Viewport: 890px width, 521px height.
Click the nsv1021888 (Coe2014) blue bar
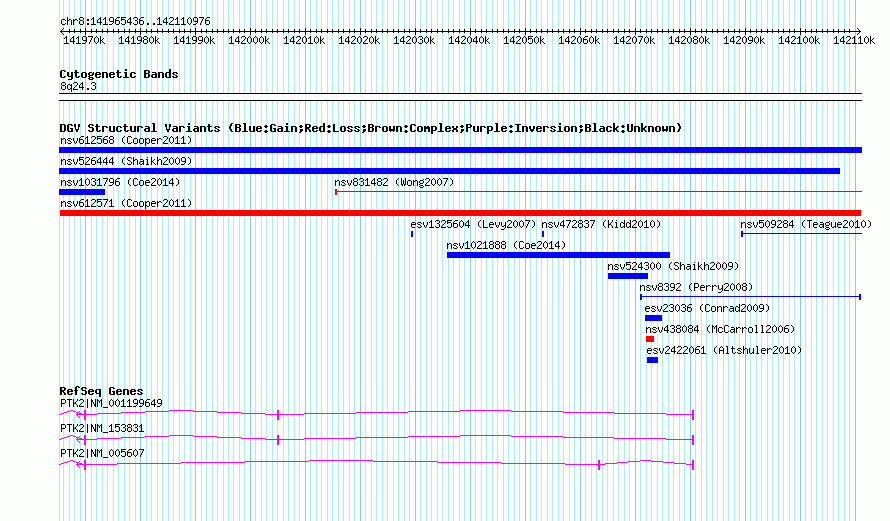coord(559,255)
